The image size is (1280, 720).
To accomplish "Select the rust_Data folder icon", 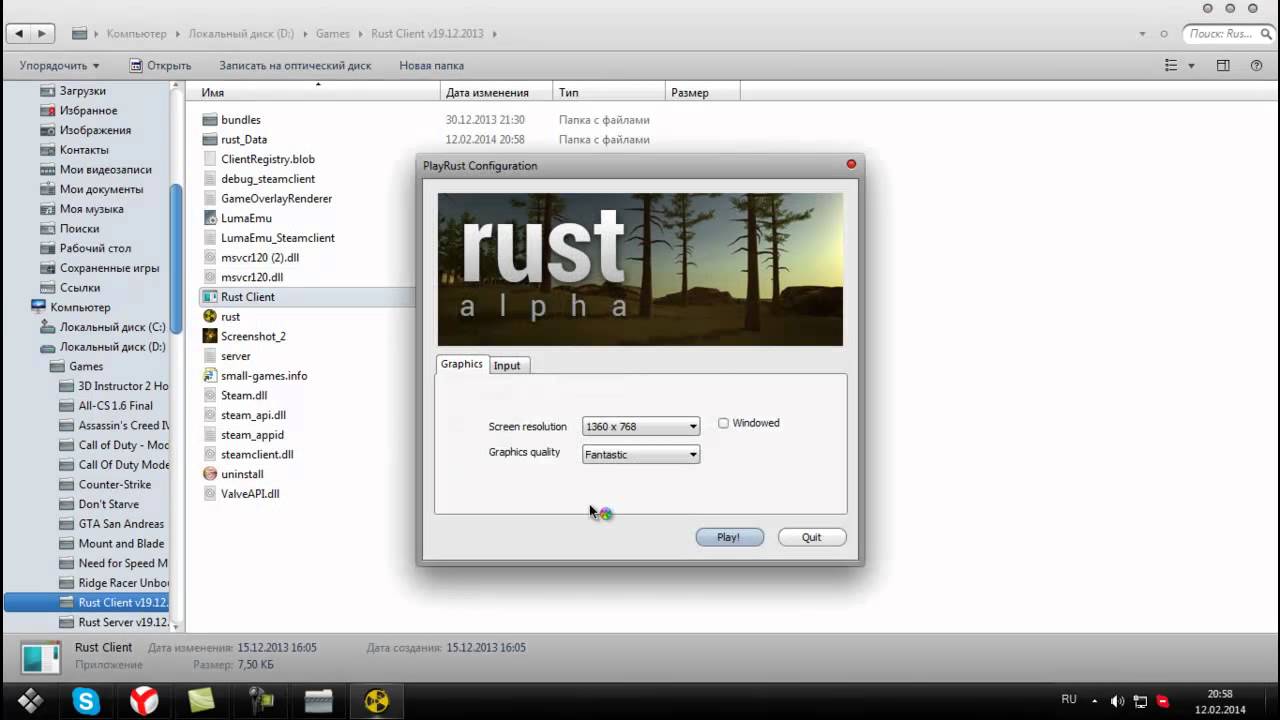I will tap(210, 139).
